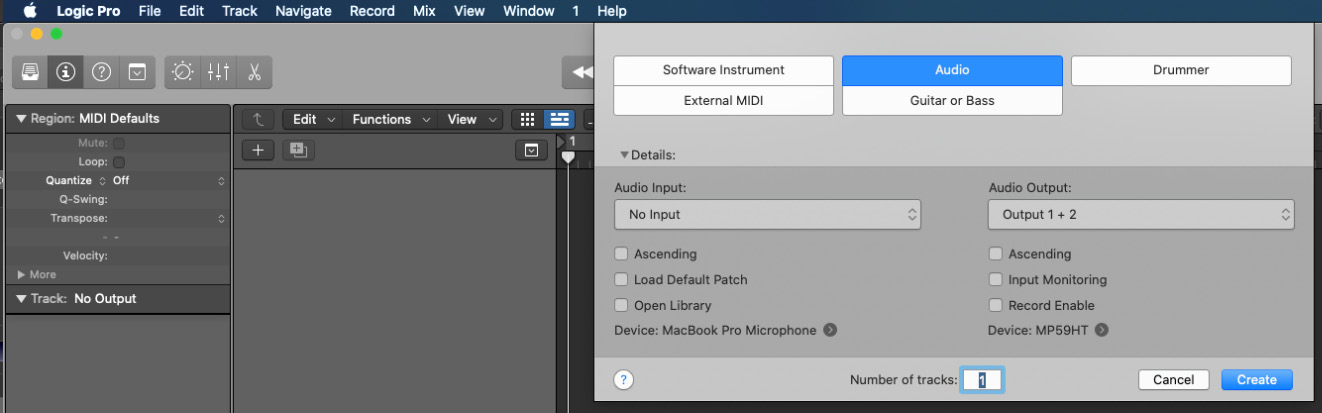Open the Library panel icon
The width and height of the screenshot is (1322, 413).
tap(32, 72)
